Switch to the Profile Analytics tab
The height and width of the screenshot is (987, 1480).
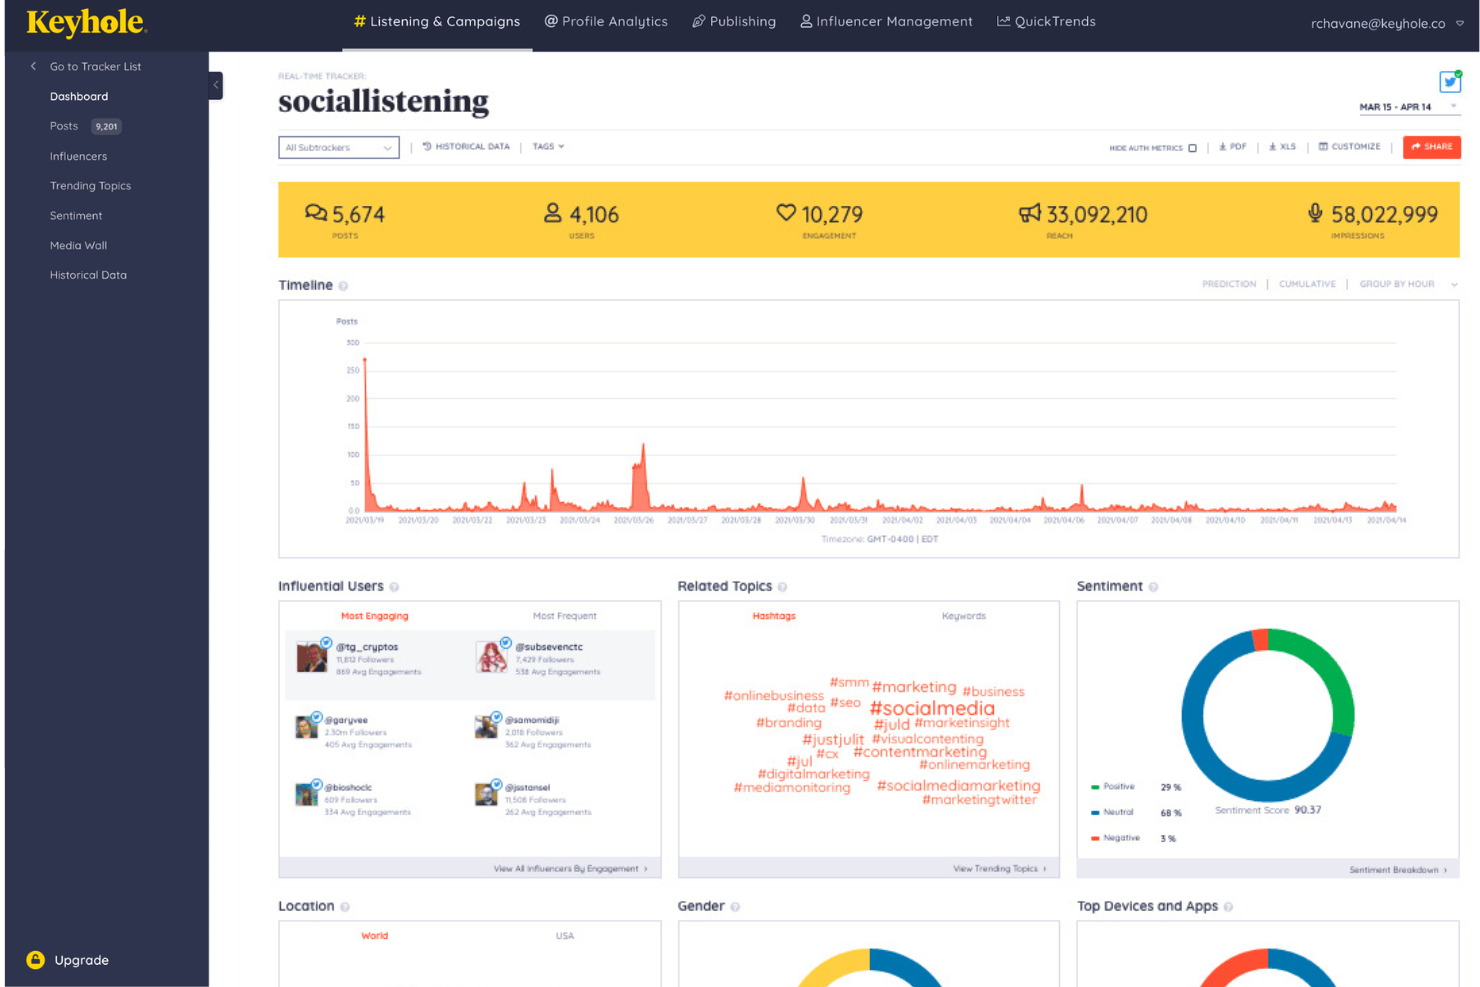606,22
